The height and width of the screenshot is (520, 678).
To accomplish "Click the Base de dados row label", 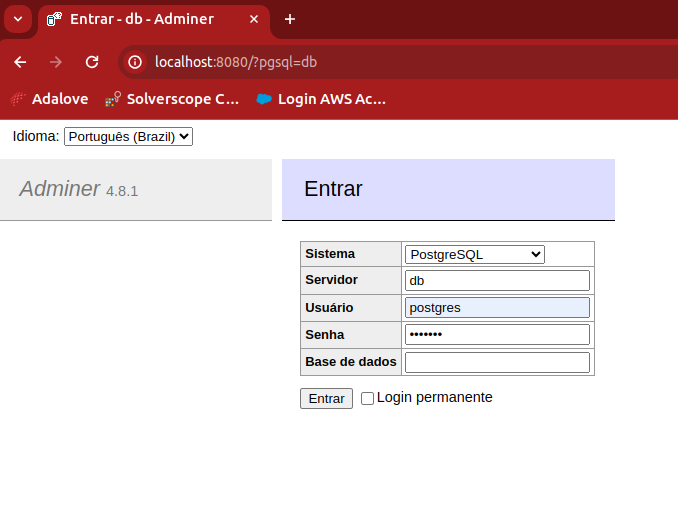I will 351,361.
